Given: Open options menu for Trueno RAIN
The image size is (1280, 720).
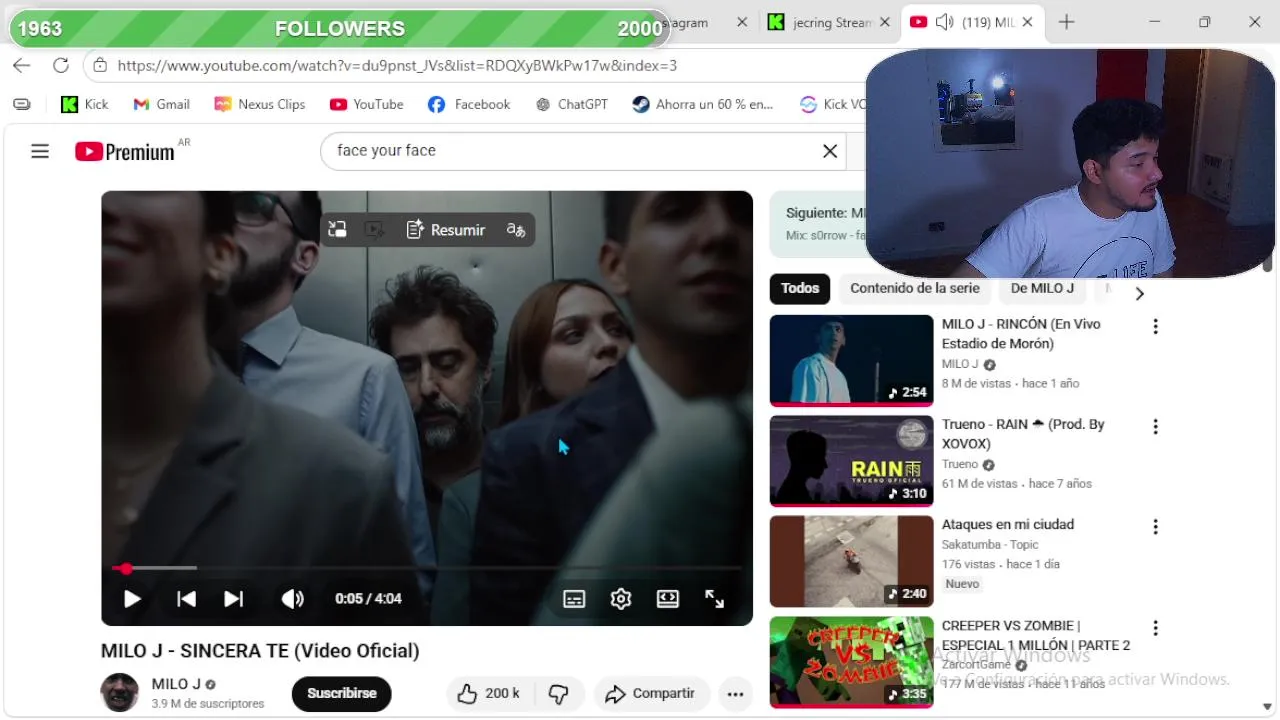Looking at the screenshot, I should [1155, 427].
